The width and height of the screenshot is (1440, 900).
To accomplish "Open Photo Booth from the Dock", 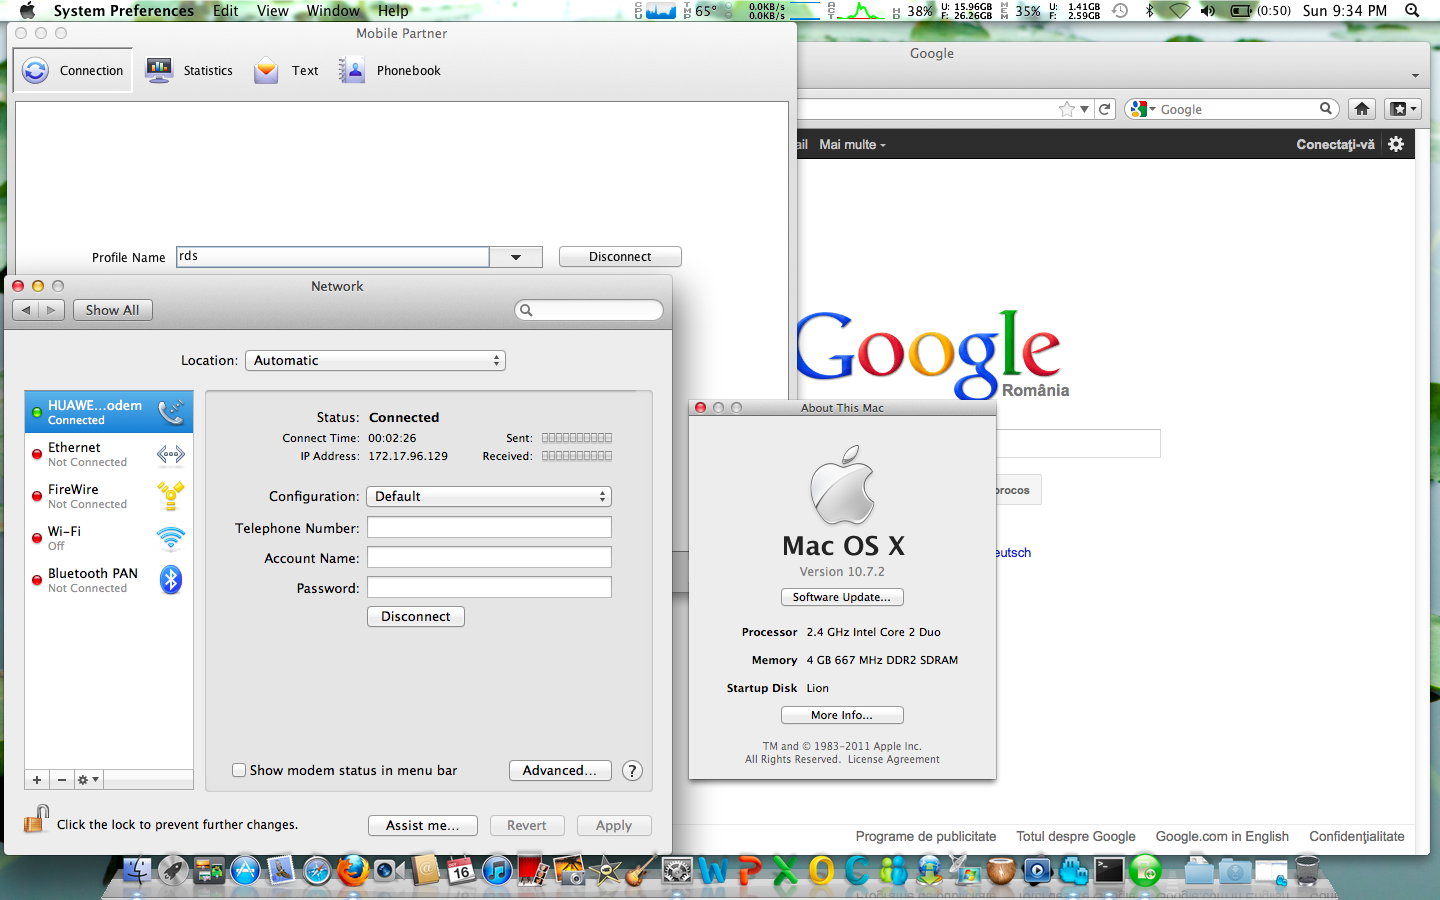I will click(533, 870).
